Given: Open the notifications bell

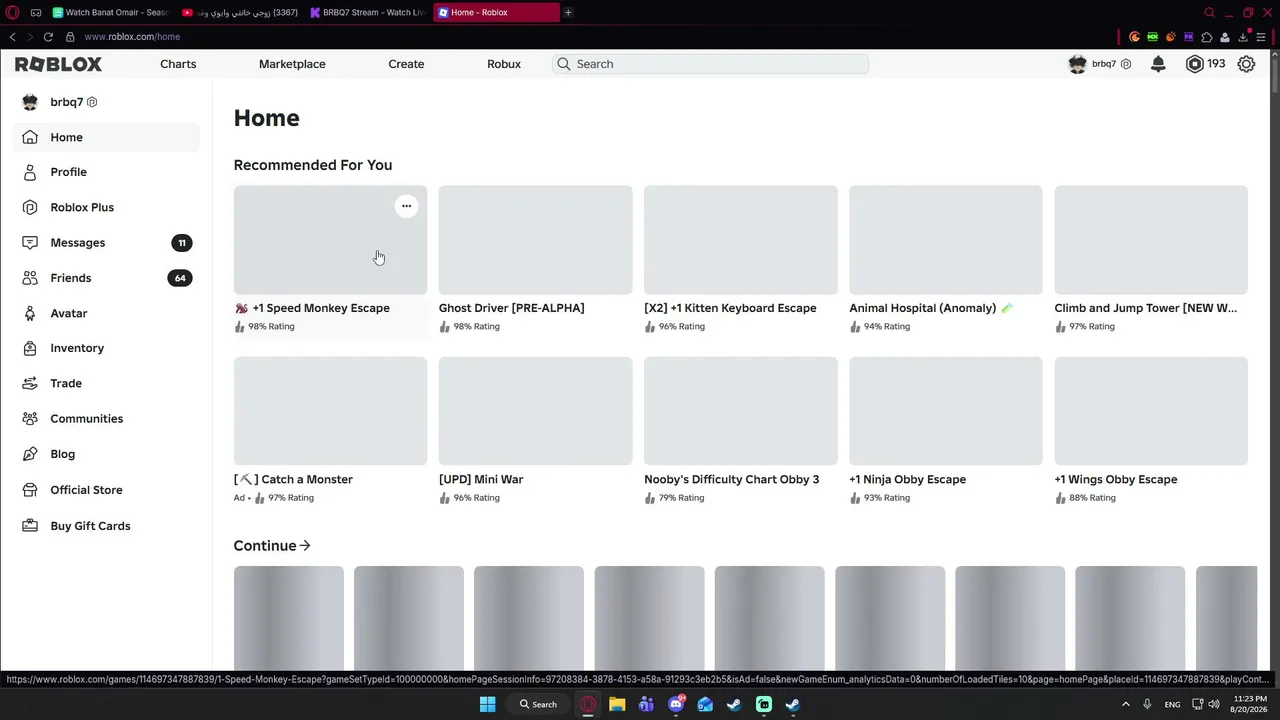Looking at the screenshot, I should point(1158,64).
